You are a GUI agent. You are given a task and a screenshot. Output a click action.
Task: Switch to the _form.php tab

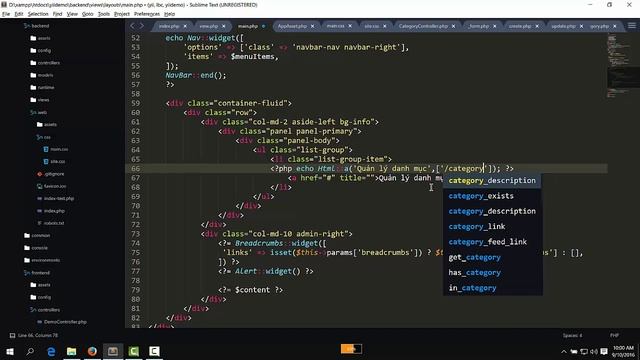[x=479, y=26]
